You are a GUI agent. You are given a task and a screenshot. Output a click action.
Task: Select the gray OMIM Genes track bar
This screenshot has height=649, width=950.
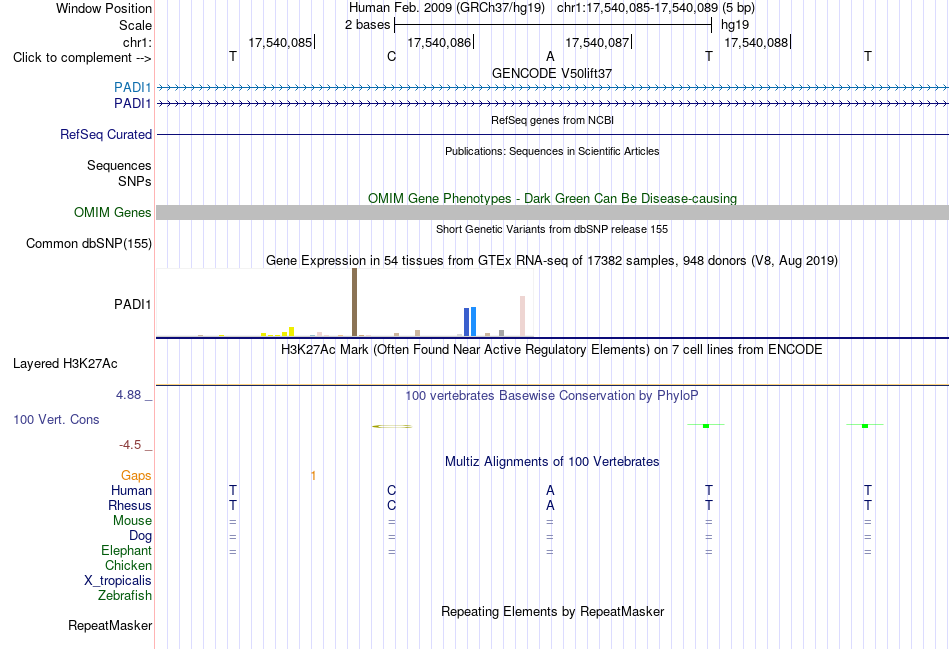point(553,212)
